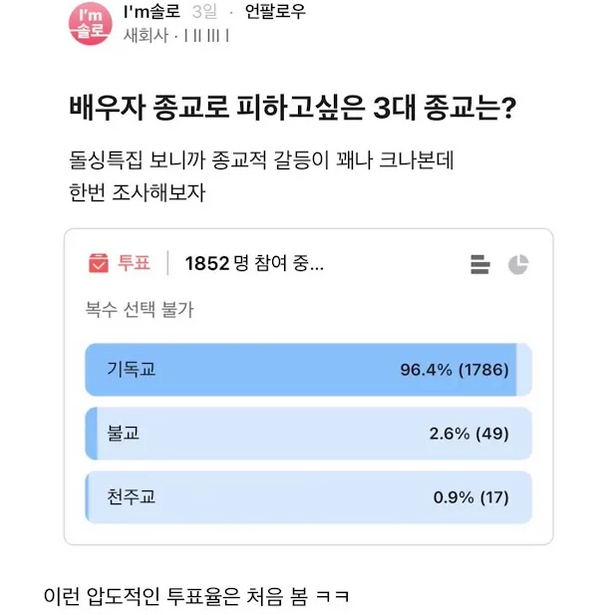Click the I'm솔로 pink profile avatar

click(x=91, y=24)
